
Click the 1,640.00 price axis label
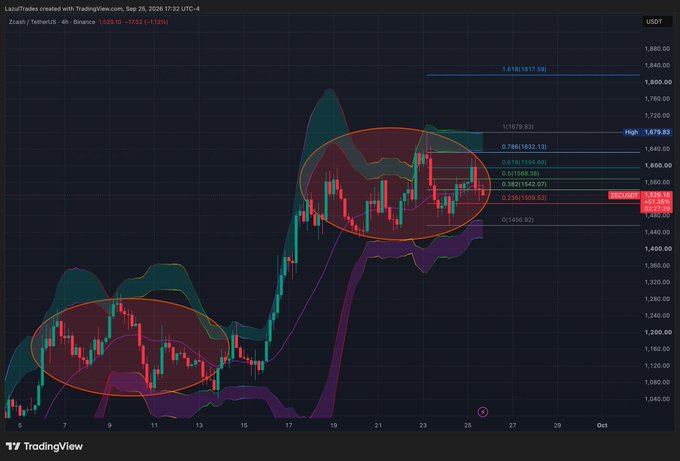point(658,149)
